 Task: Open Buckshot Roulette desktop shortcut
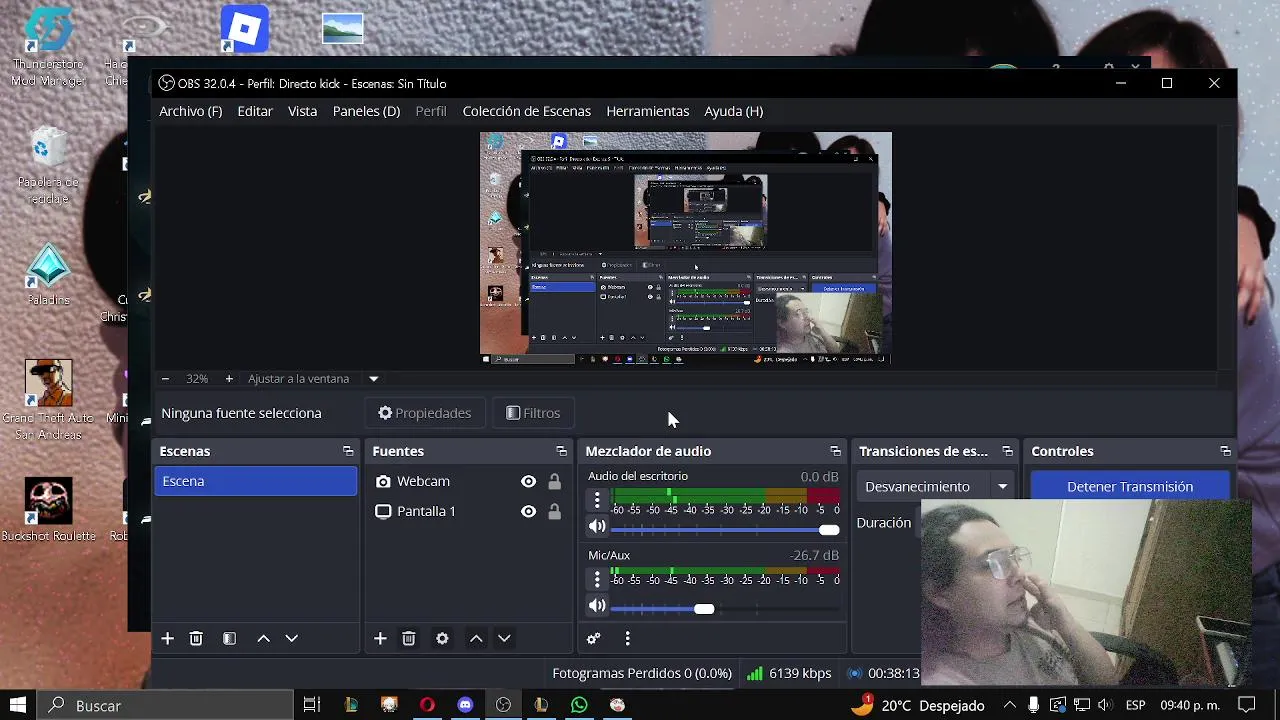point(48,509)
